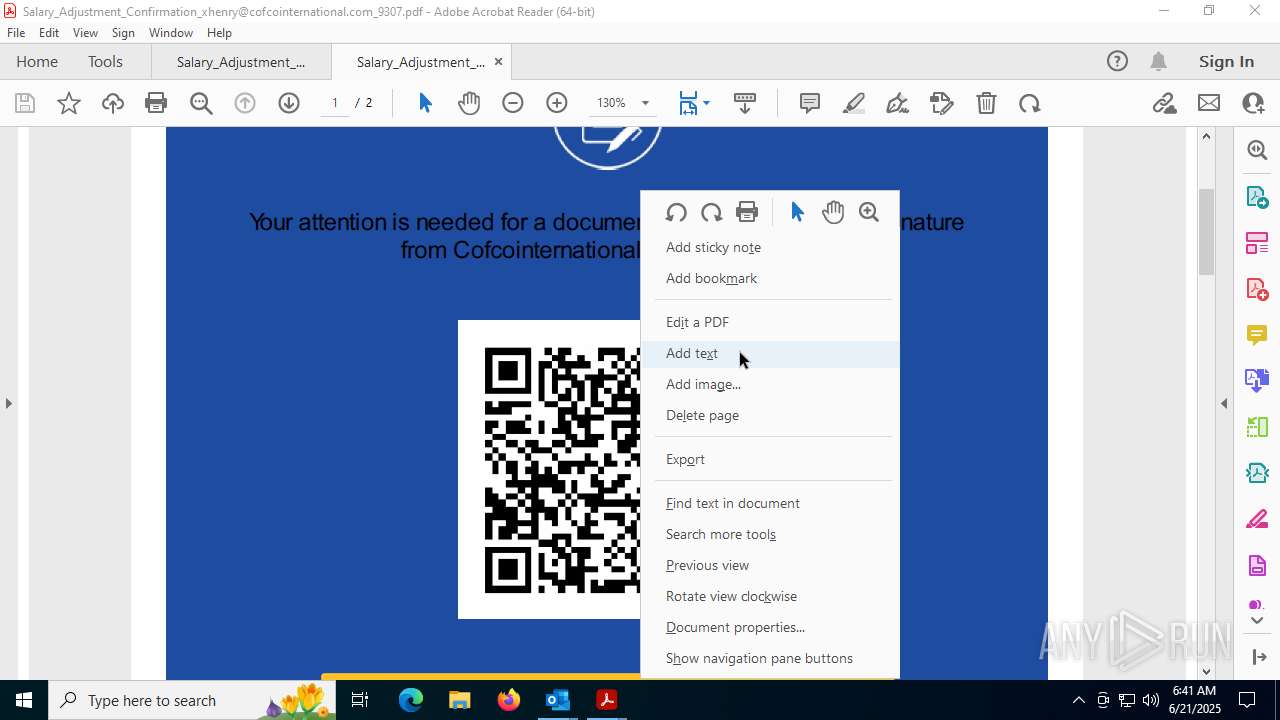Click the Delete page trash icon
The image size is (1280, 720).
click(x=986, y=103)
